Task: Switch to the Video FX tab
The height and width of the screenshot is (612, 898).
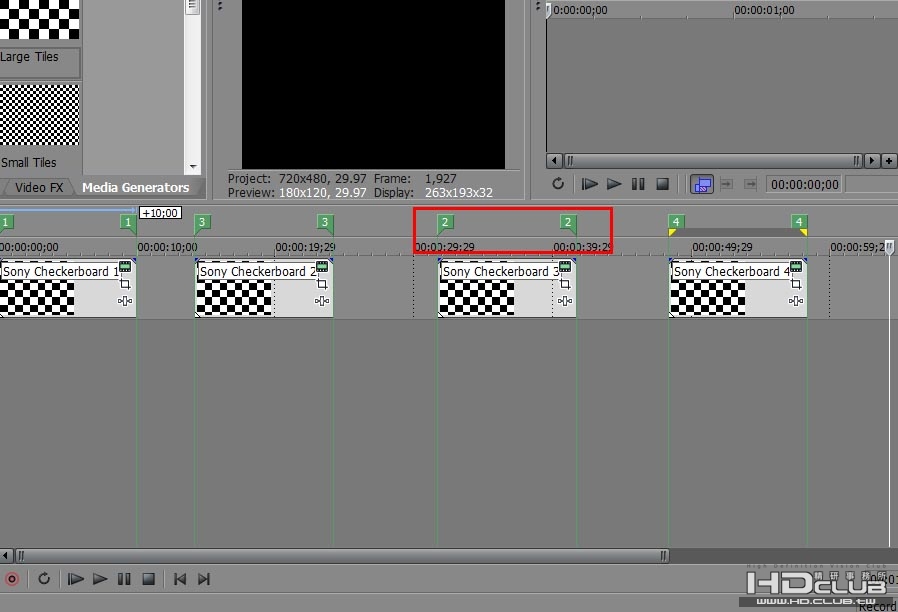Action: pyautogui.click(x=39, y=187)
